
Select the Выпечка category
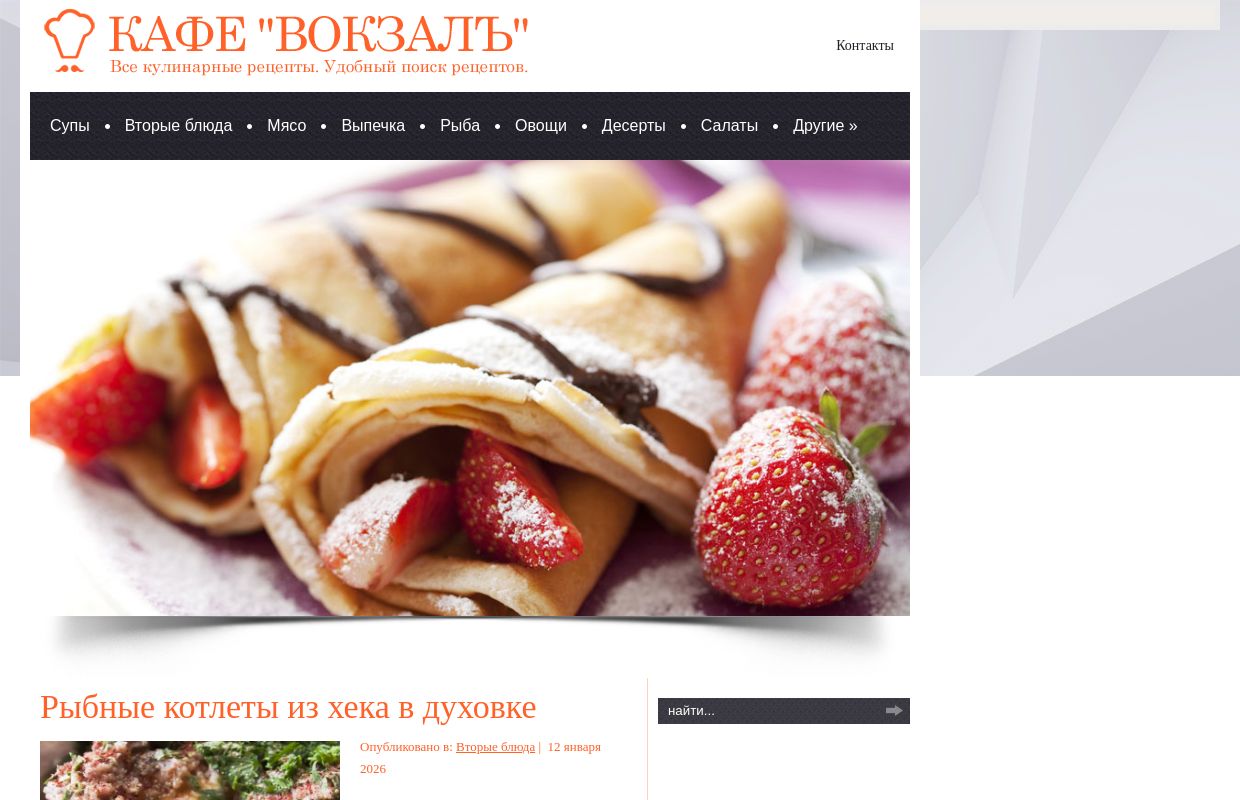[x=373, y=126]
